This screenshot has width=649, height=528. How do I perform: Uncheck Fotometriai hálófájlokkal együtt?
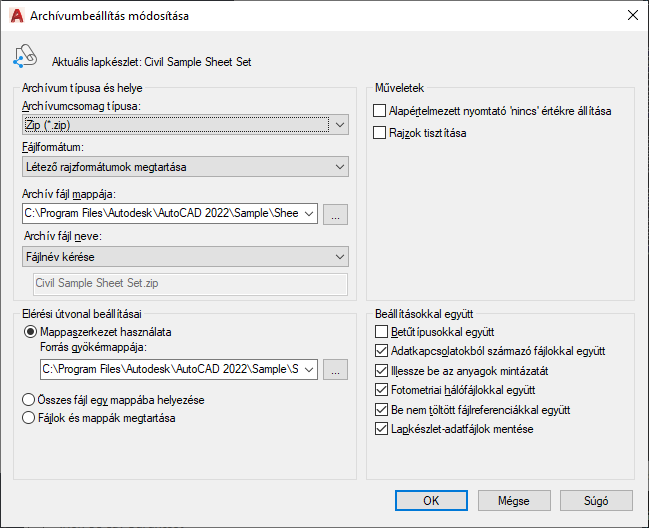(x=380, y=390)
